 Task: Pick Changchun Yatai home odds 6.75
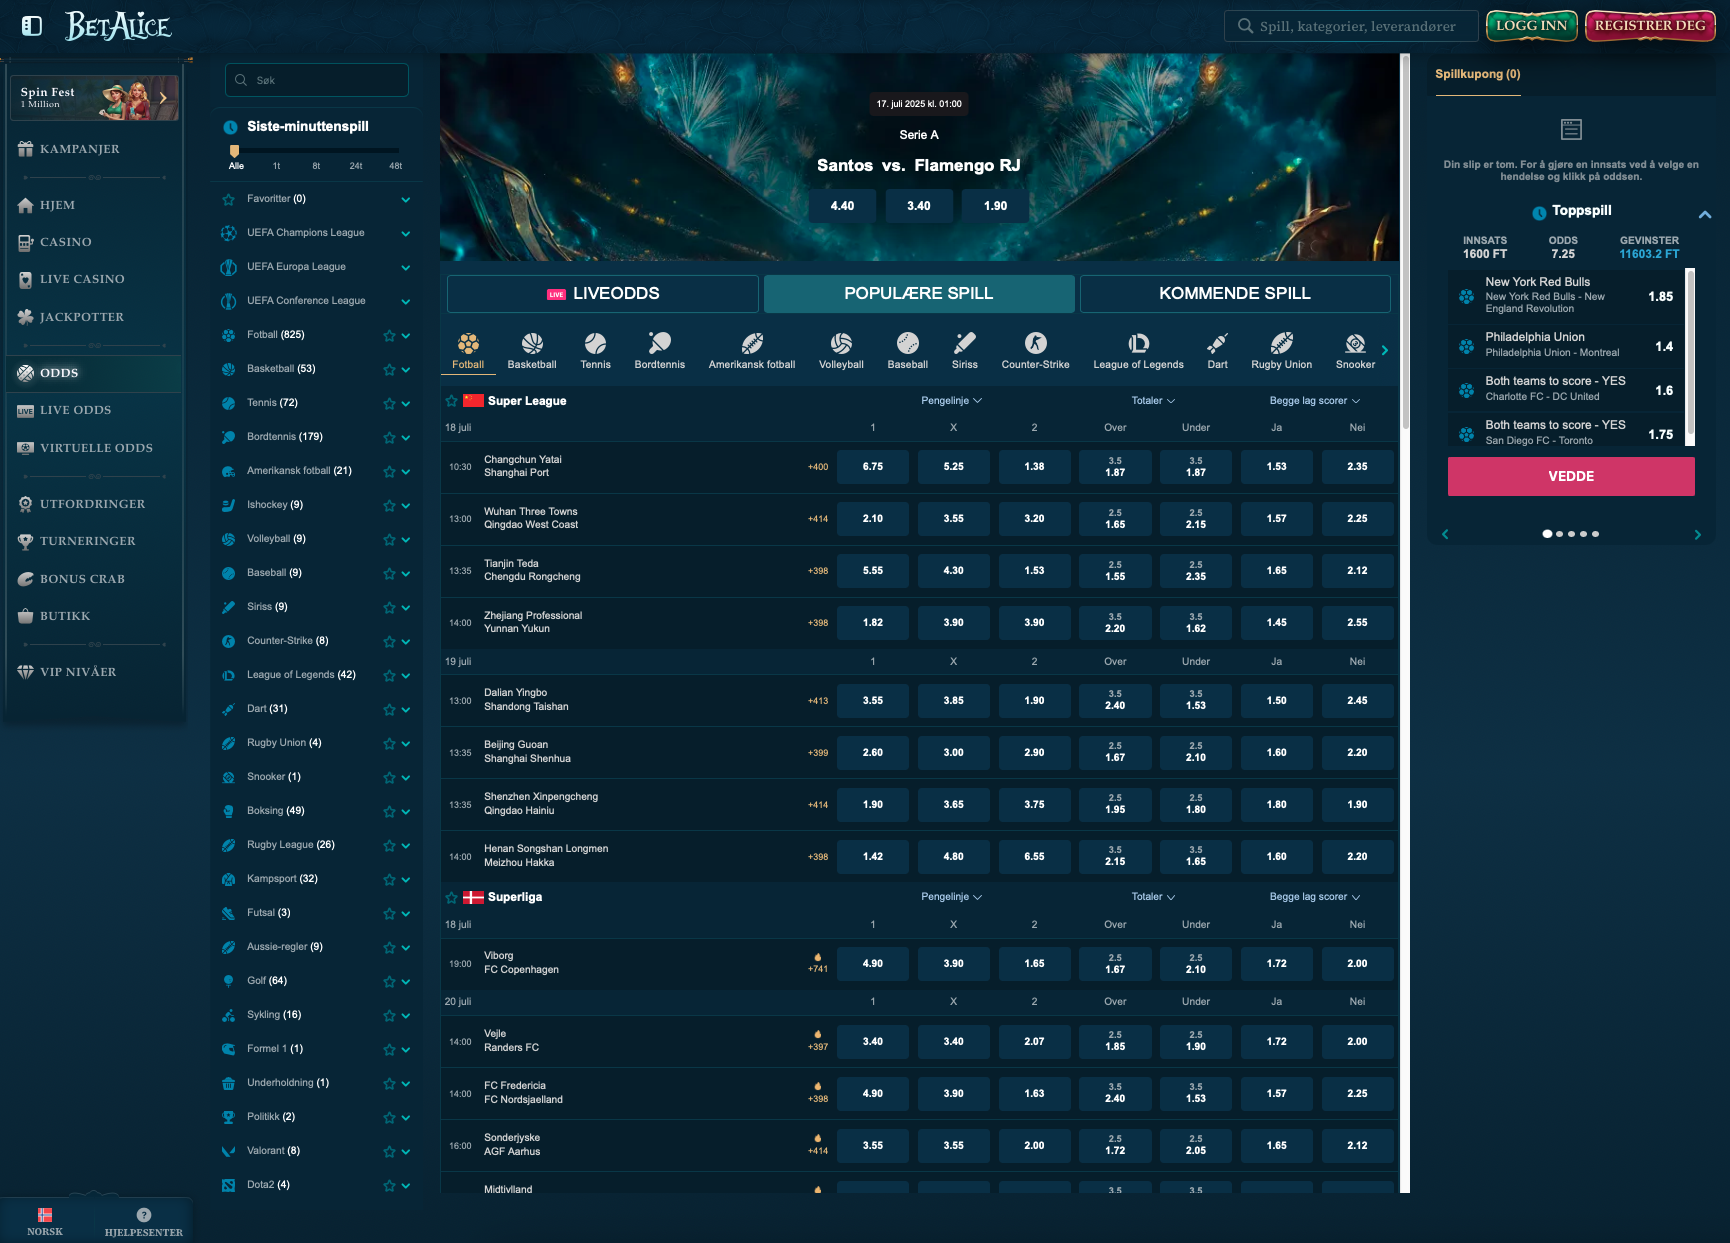873,467
